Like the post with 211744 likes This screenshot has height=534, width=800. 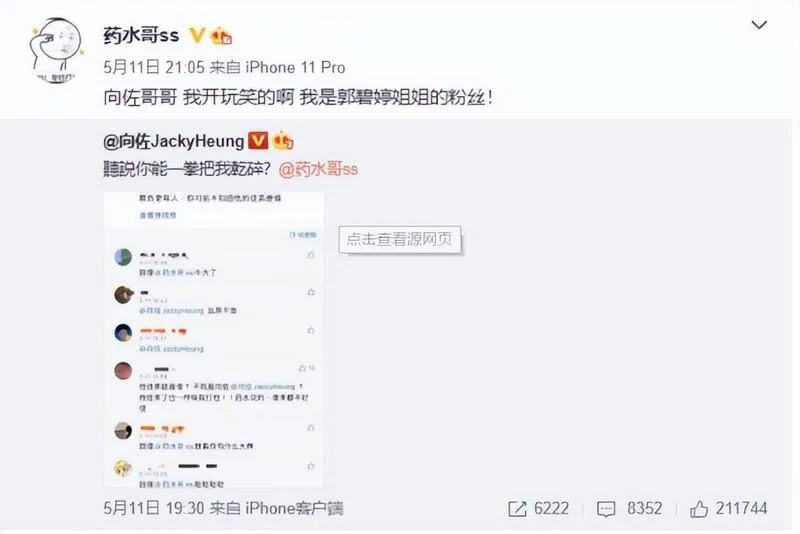(x=728, y=508)
